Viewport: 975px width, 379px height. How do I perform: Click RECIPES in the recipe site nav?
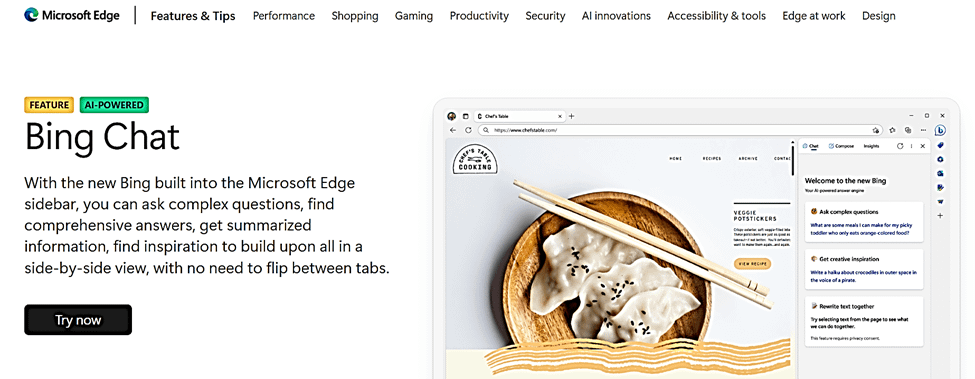click(712, 158)
